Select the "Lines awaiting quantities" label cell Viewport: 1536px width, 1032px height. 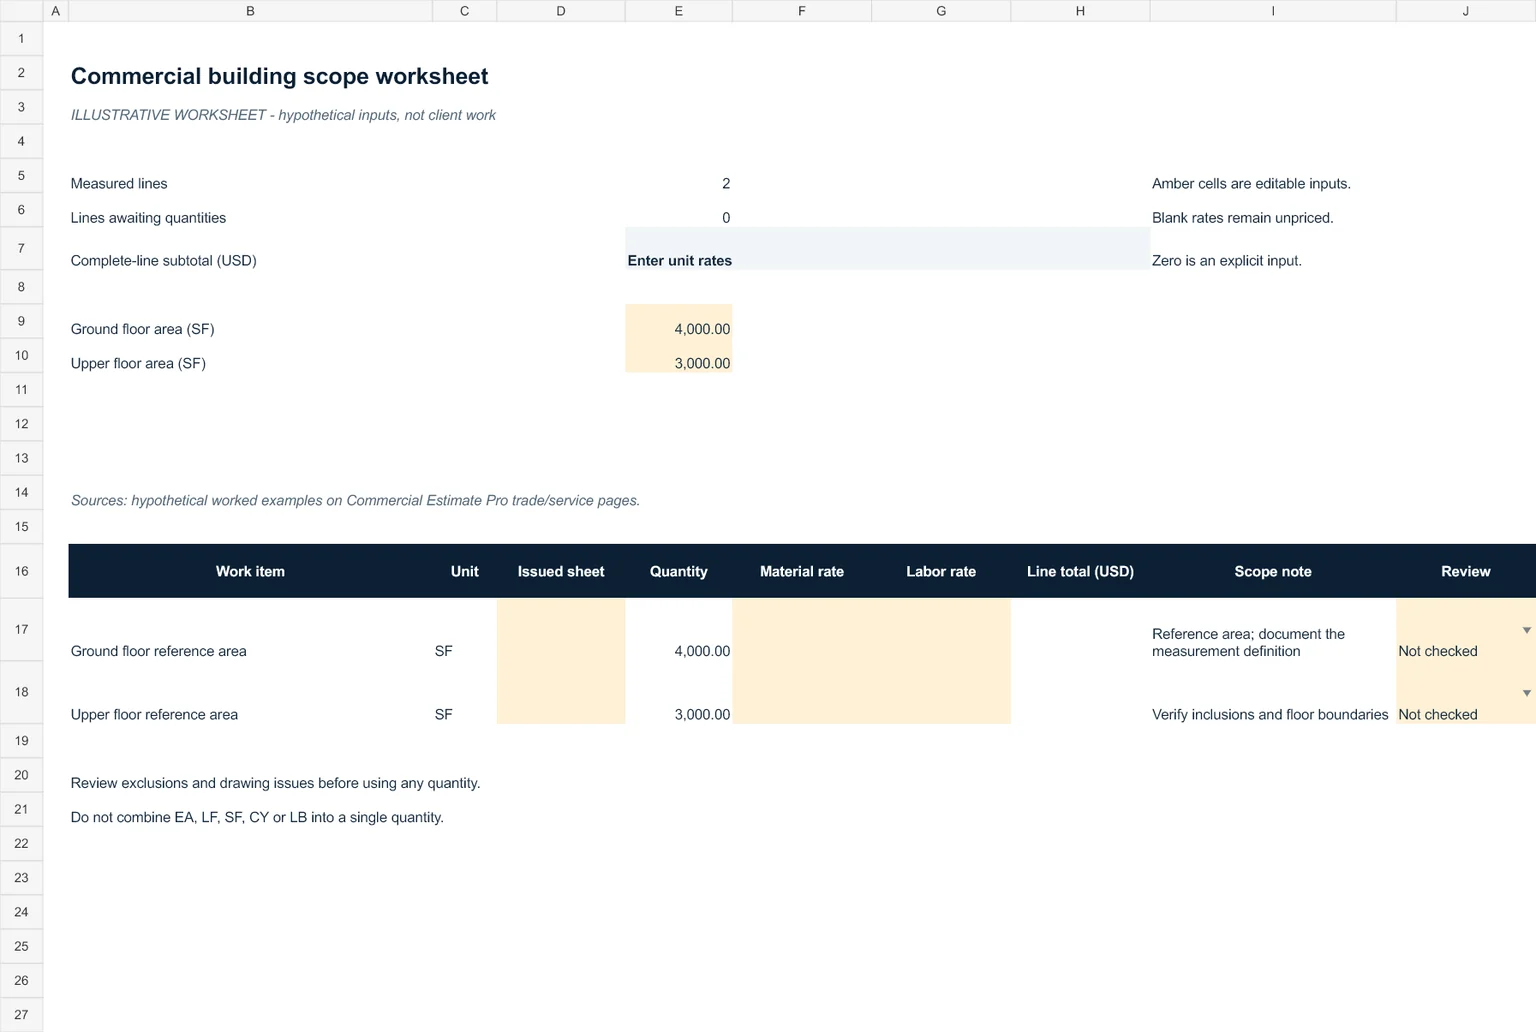[x=148, y=218]
